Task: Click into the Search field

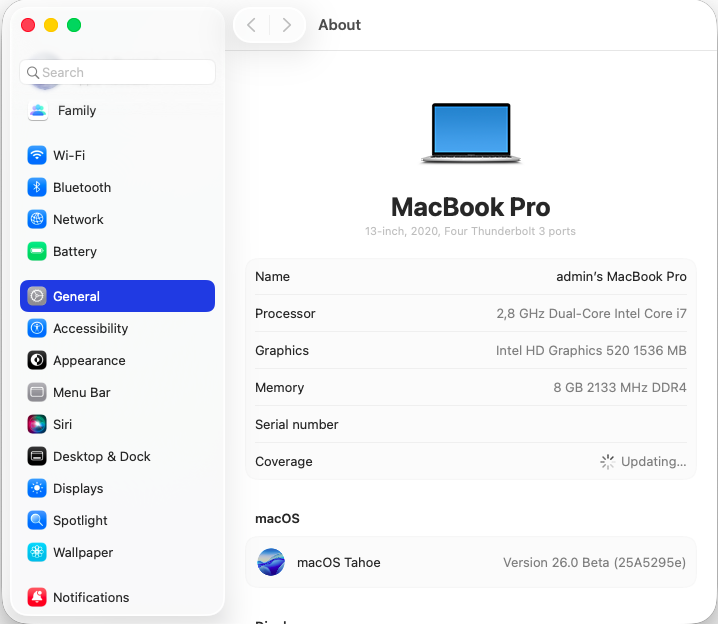Action: point(118,72)
